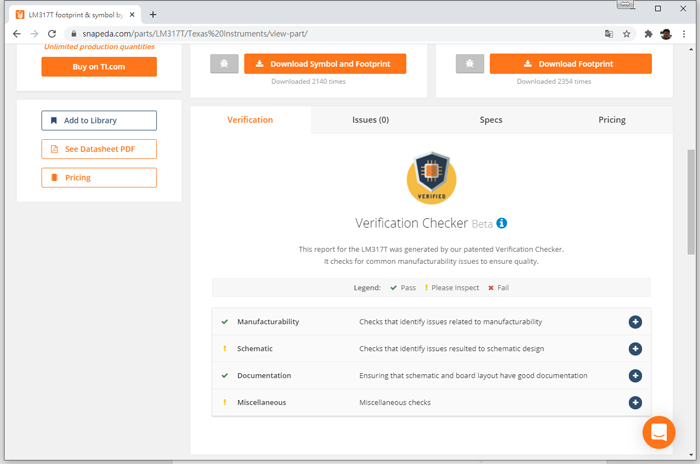Switch to the Issues (0) tab
Screen dimensions: 700x464
click(370, 120)
